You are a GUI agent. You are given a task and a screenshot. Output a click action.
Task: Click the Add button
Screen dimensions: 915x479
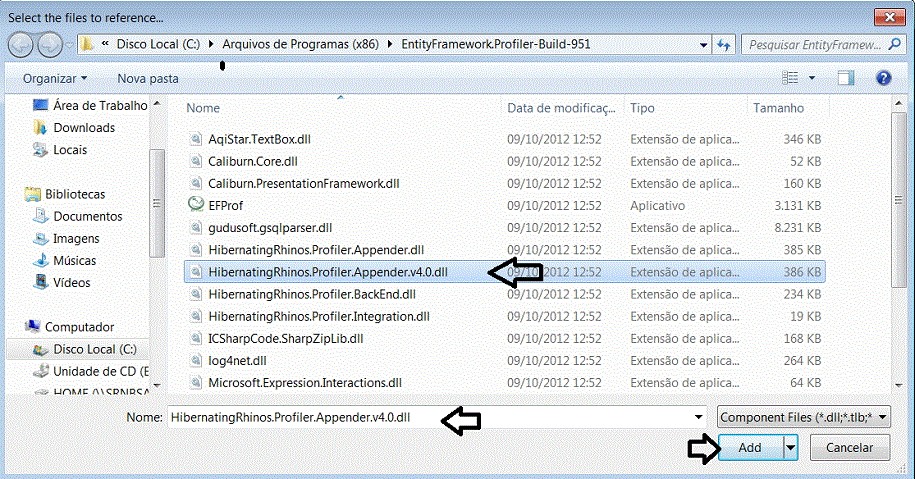750,447
